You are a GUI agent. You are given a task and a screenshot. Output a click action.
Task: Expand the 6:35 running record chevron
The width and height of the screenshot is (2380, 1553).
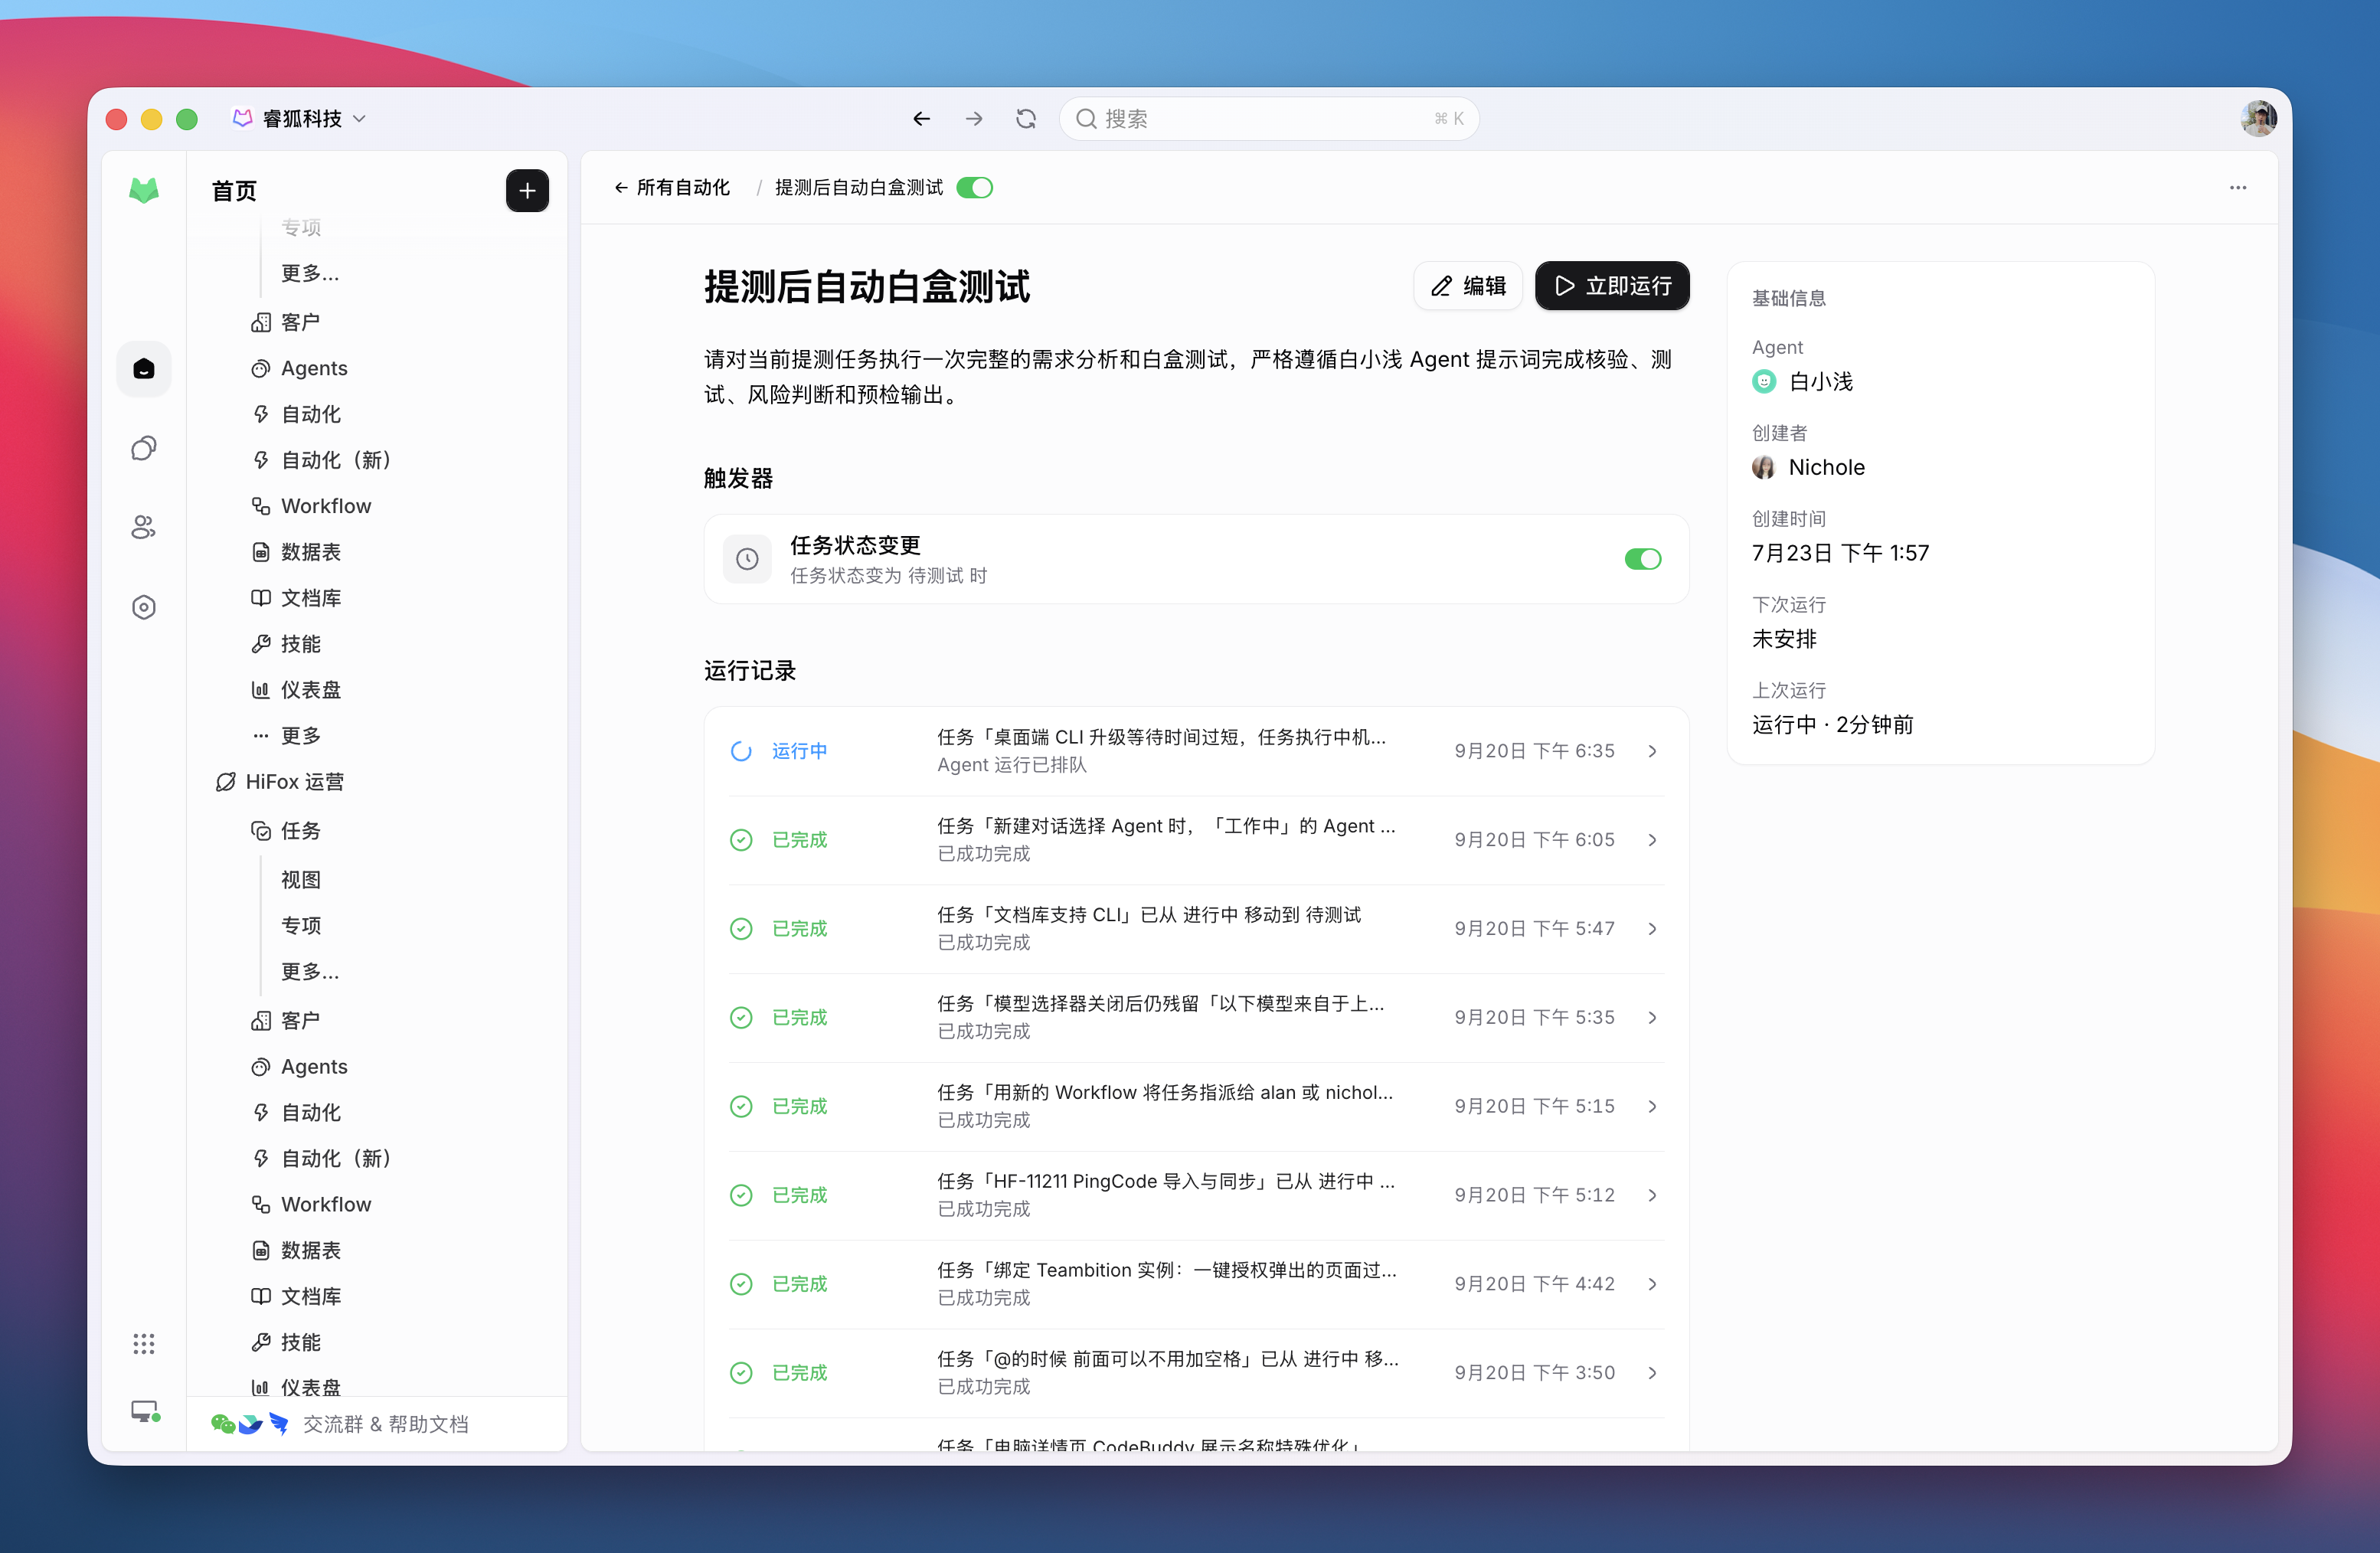tap(1652, 751)
